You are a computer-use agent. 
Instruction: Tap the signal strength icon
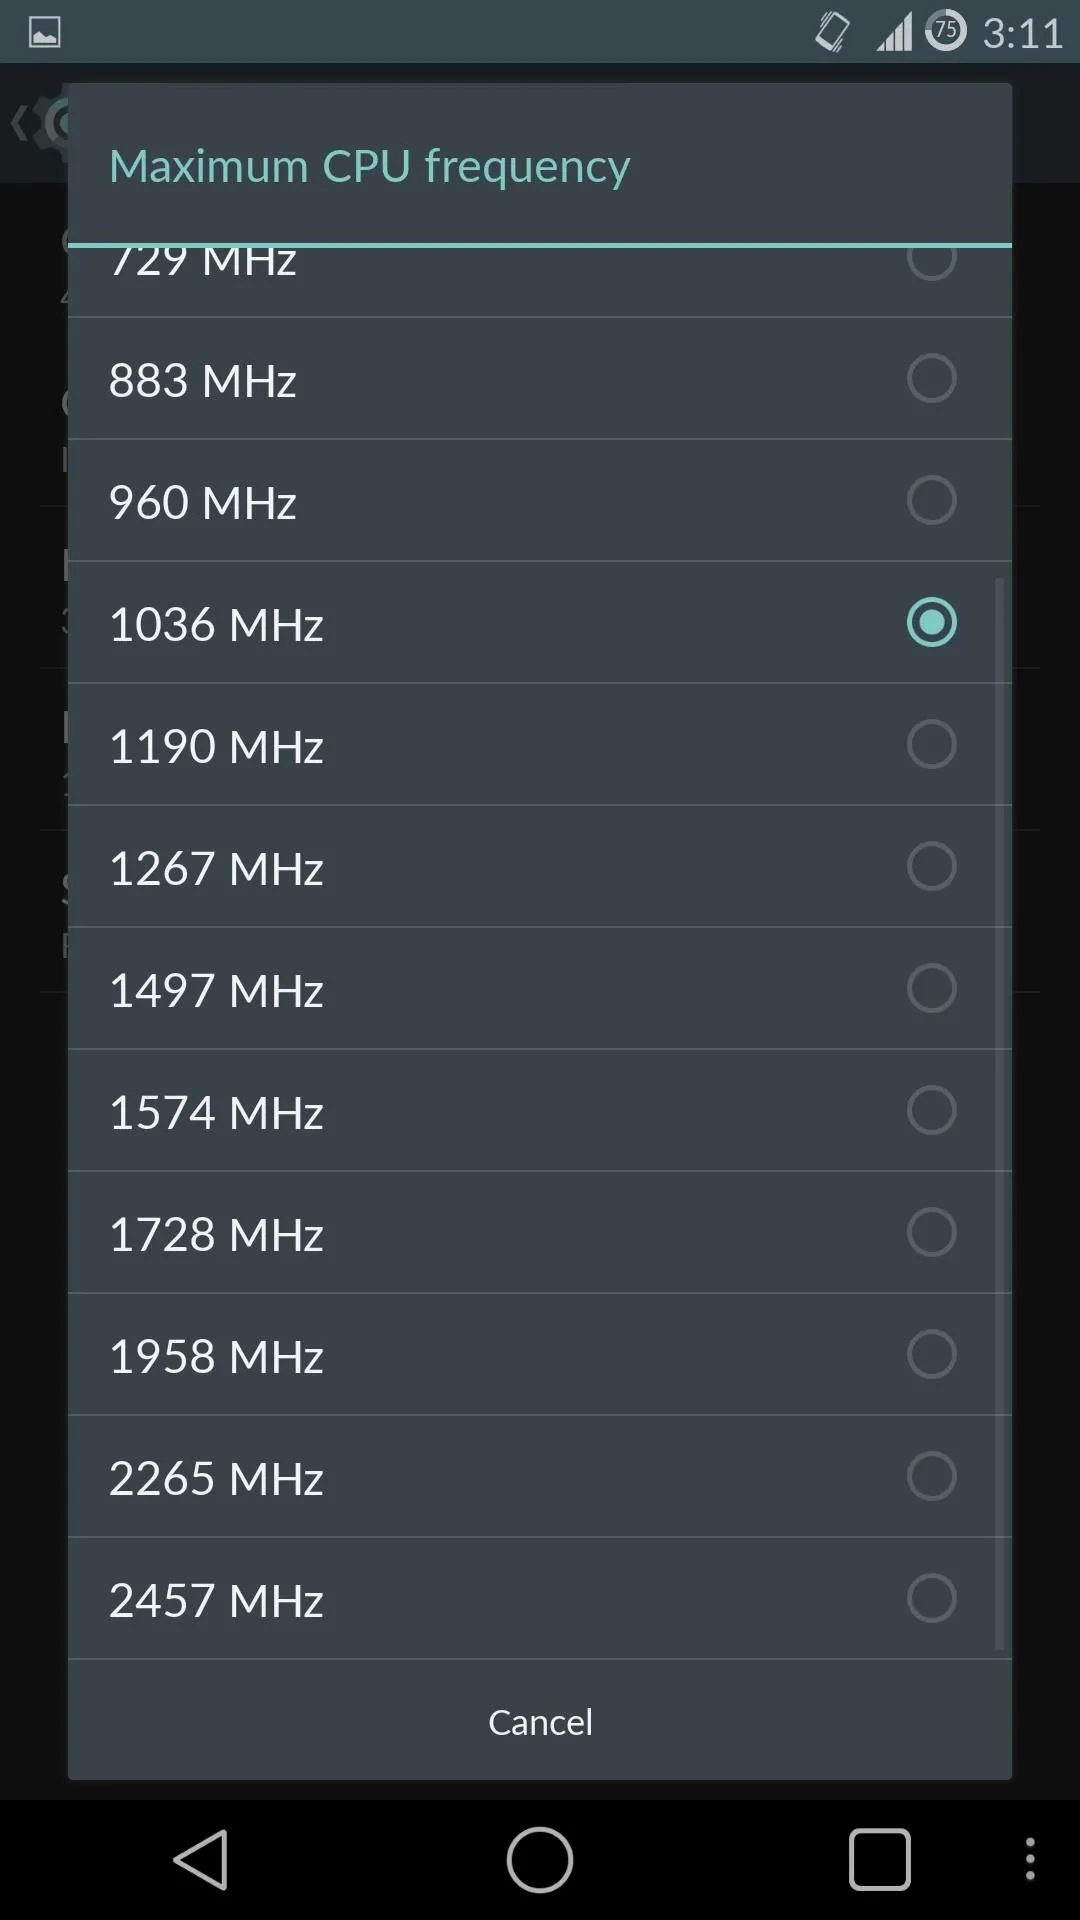tap(894, 32)
